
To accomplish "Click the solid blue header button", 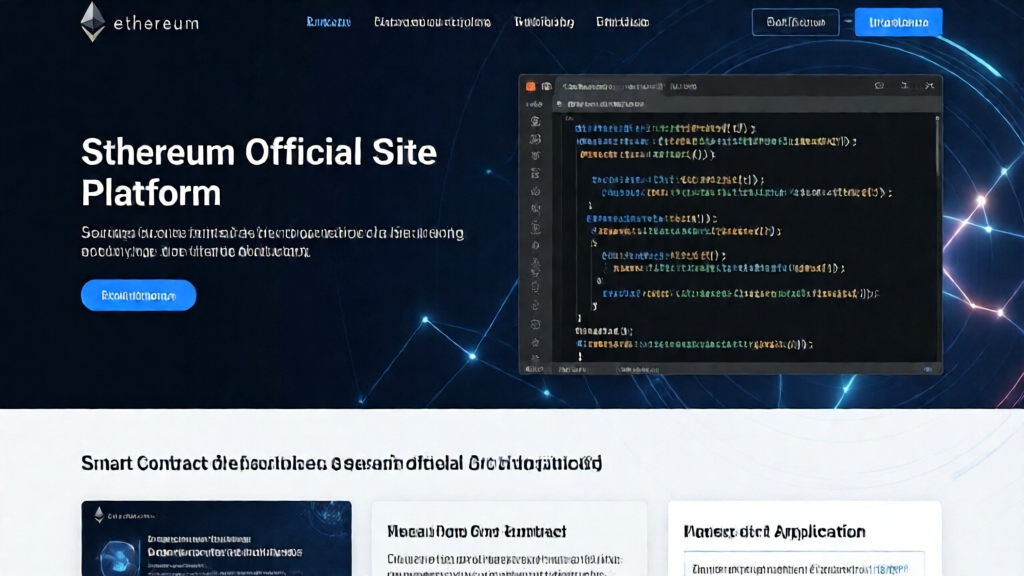I will pos(899,22).
